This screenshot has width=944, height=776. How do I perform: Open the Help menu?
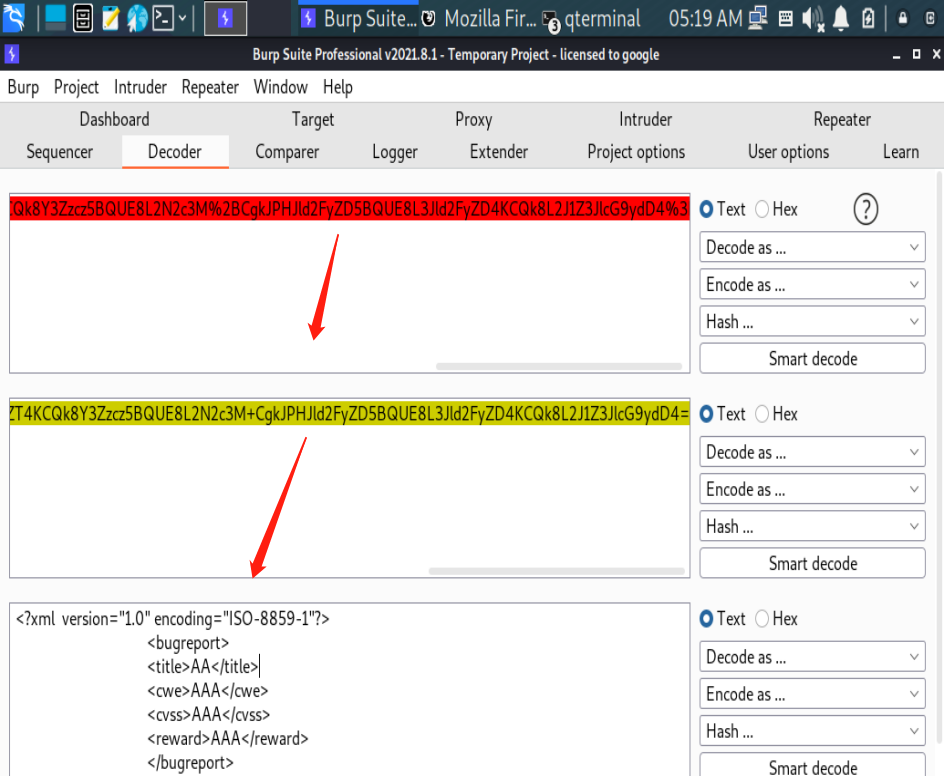[338, 87]
